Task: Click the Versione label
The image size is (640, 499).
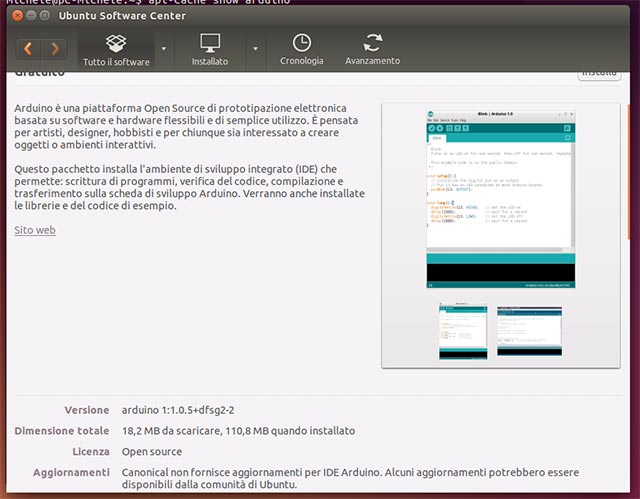Action: (87, 410)
